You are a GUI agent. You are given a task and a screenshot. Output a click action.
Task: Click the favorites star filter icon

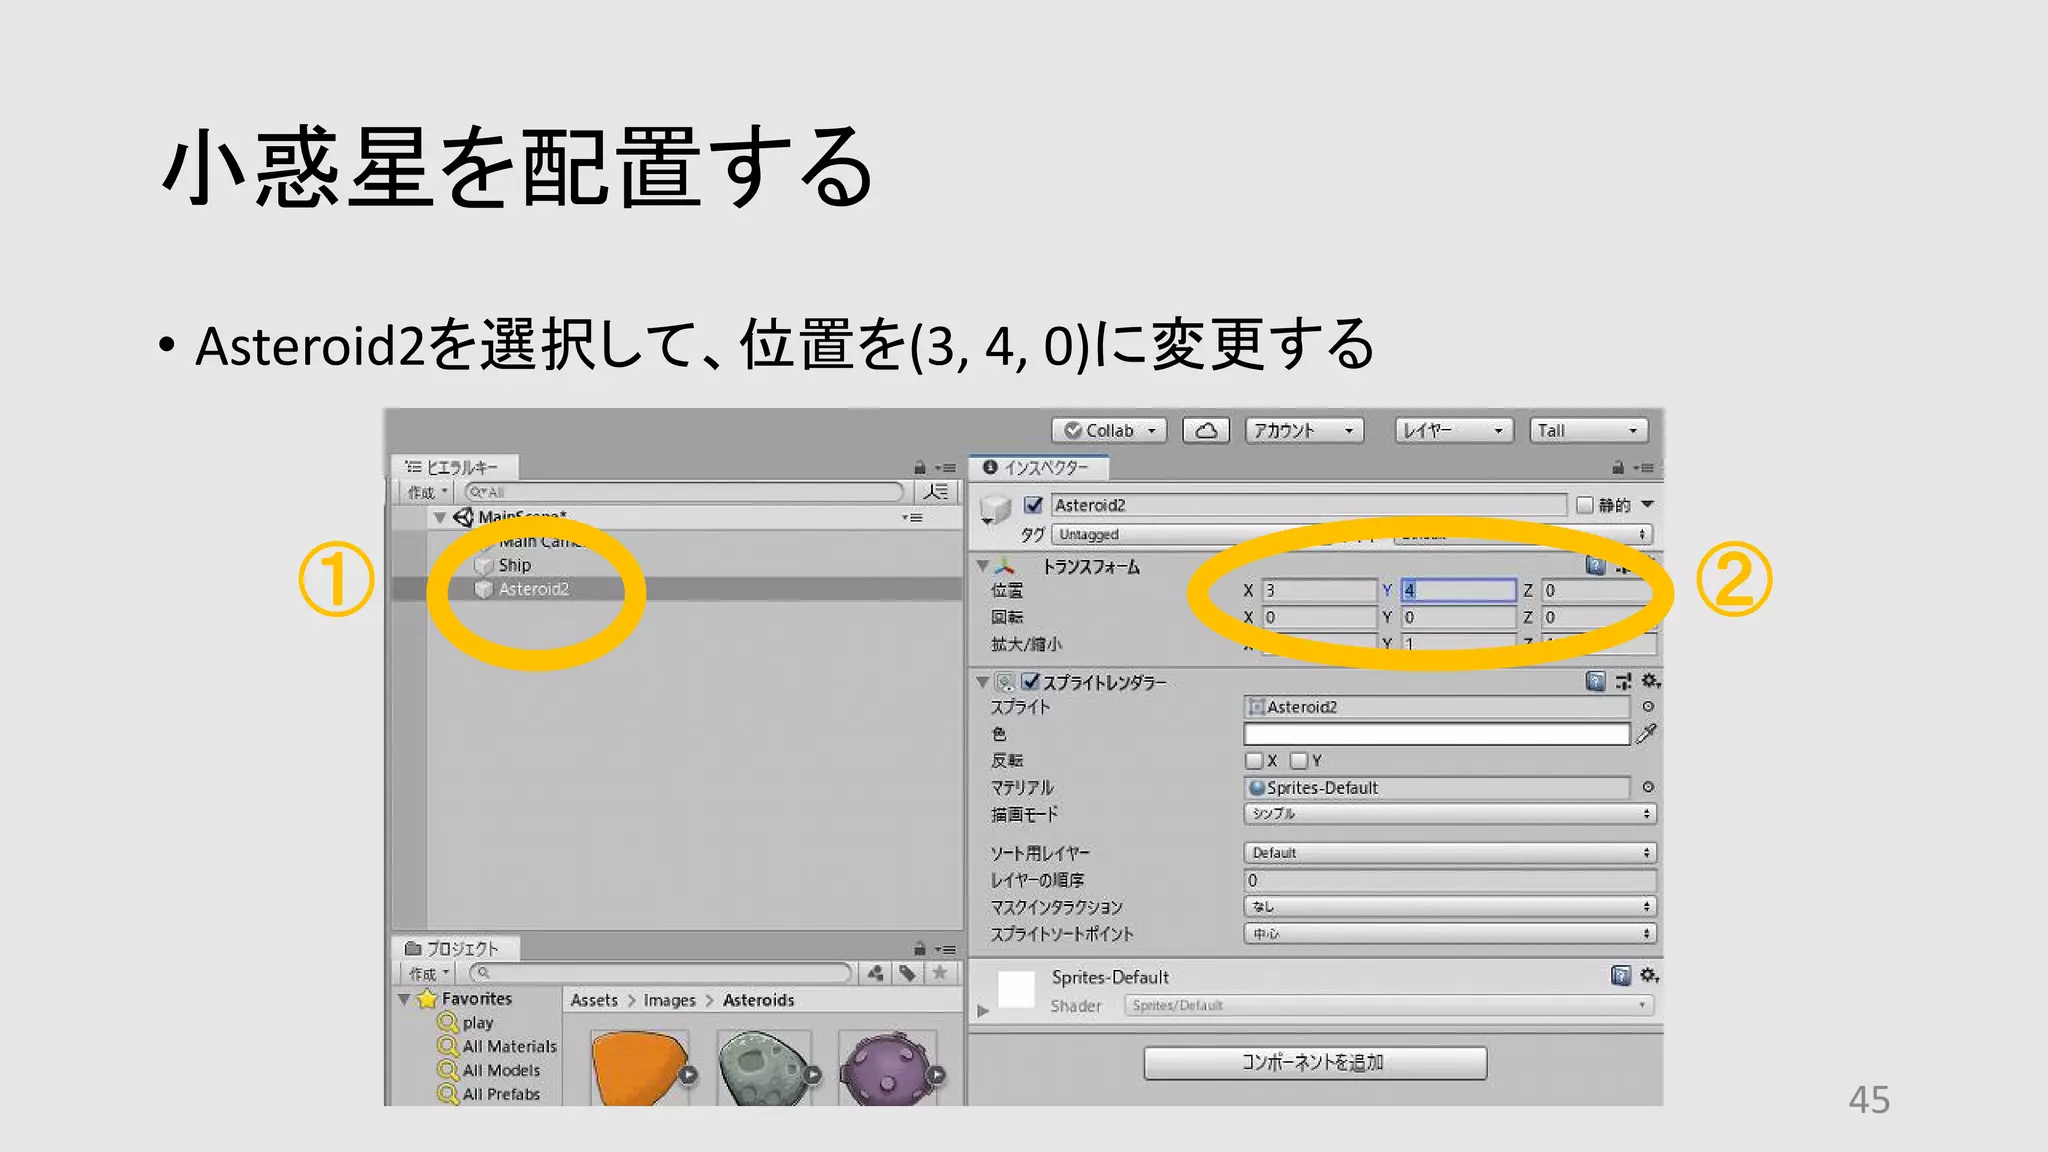tap(940, 973)
